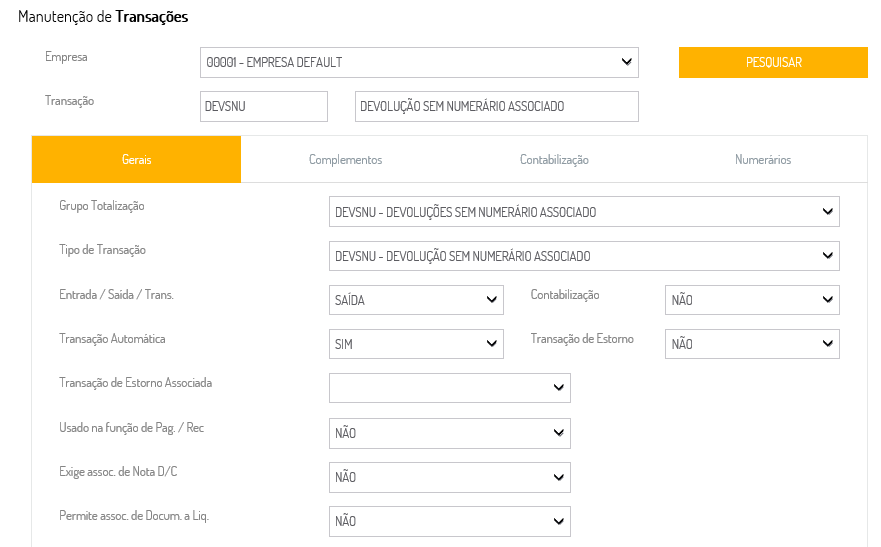Image resolution: width=881 pixels, height=547 pixels.
Task: Open Permite assoc. de Docum. a Liq. dropdown
Action: click(449, 521)
